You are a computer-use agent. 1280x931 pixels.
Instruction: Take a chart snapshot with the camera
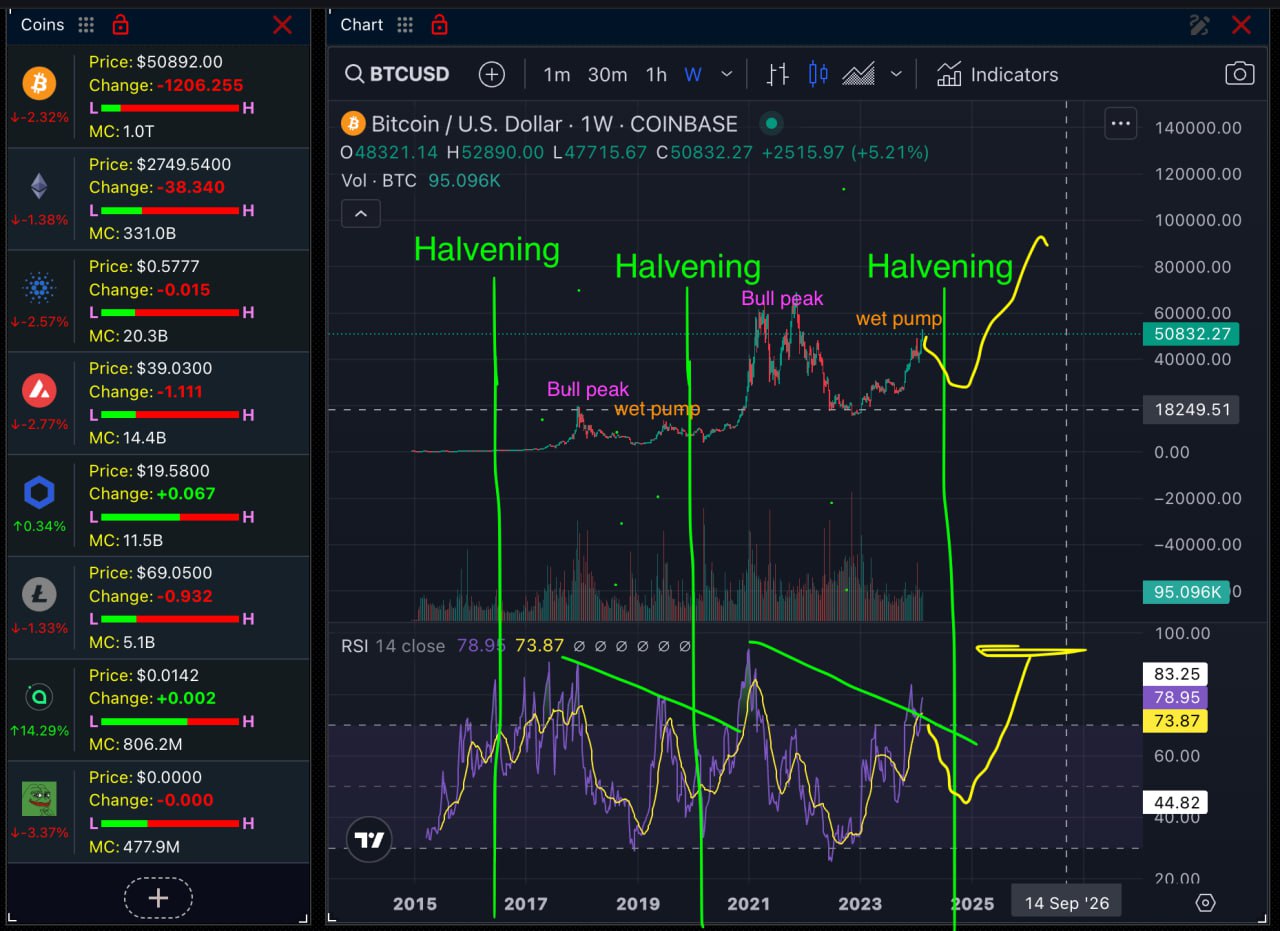(1240, 74)
